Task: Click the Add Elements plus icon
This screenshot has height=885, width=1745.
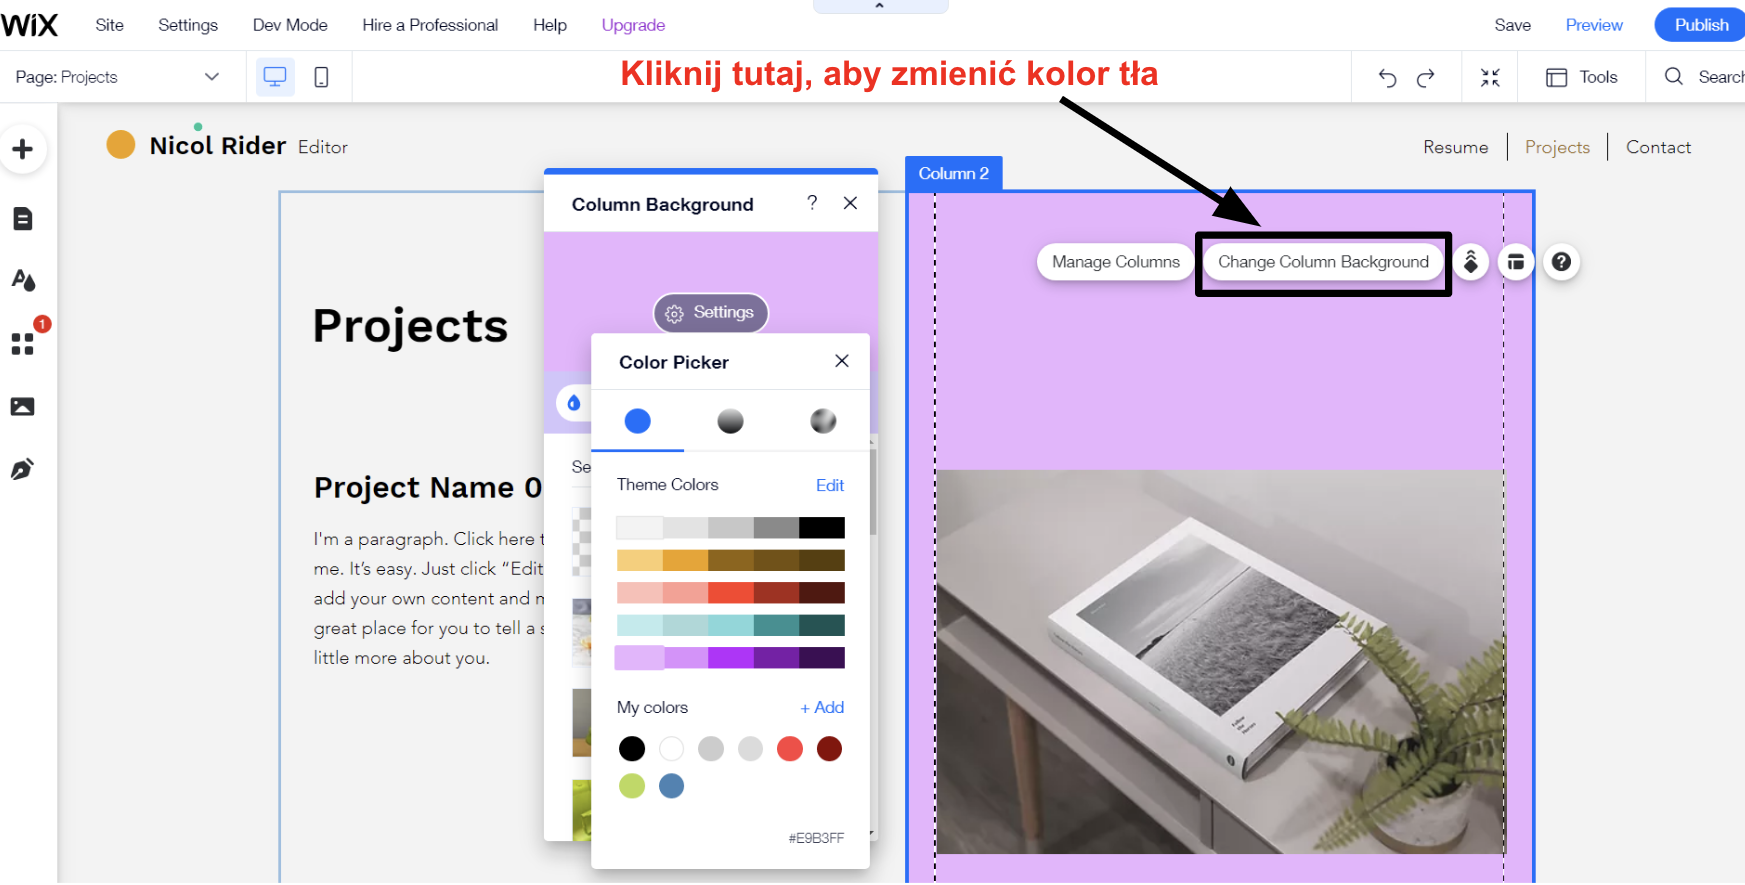Action: [22, 150]
